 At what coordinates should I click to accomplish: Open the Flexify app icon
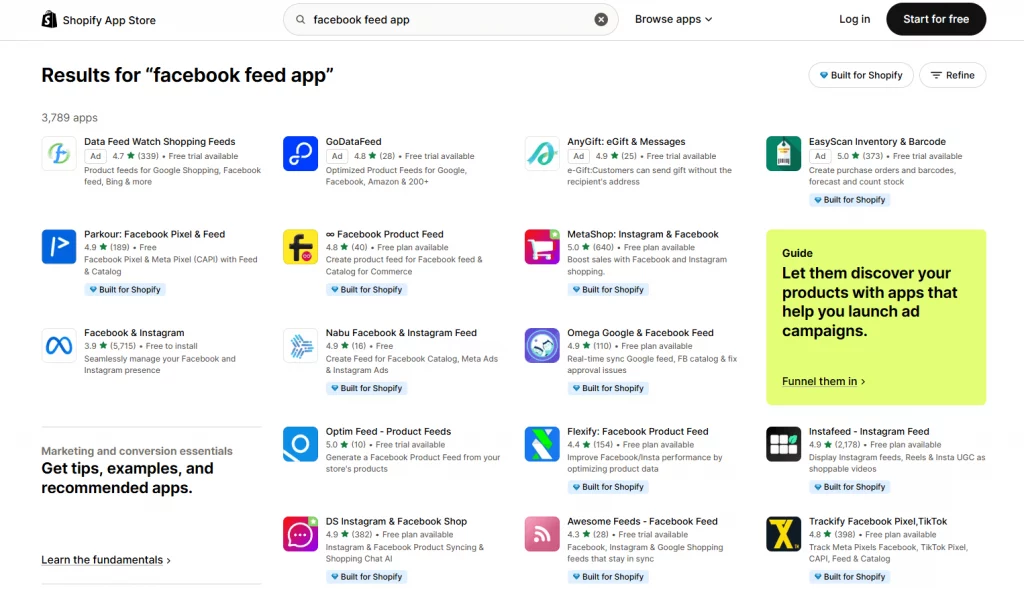(x=542, y=444)
